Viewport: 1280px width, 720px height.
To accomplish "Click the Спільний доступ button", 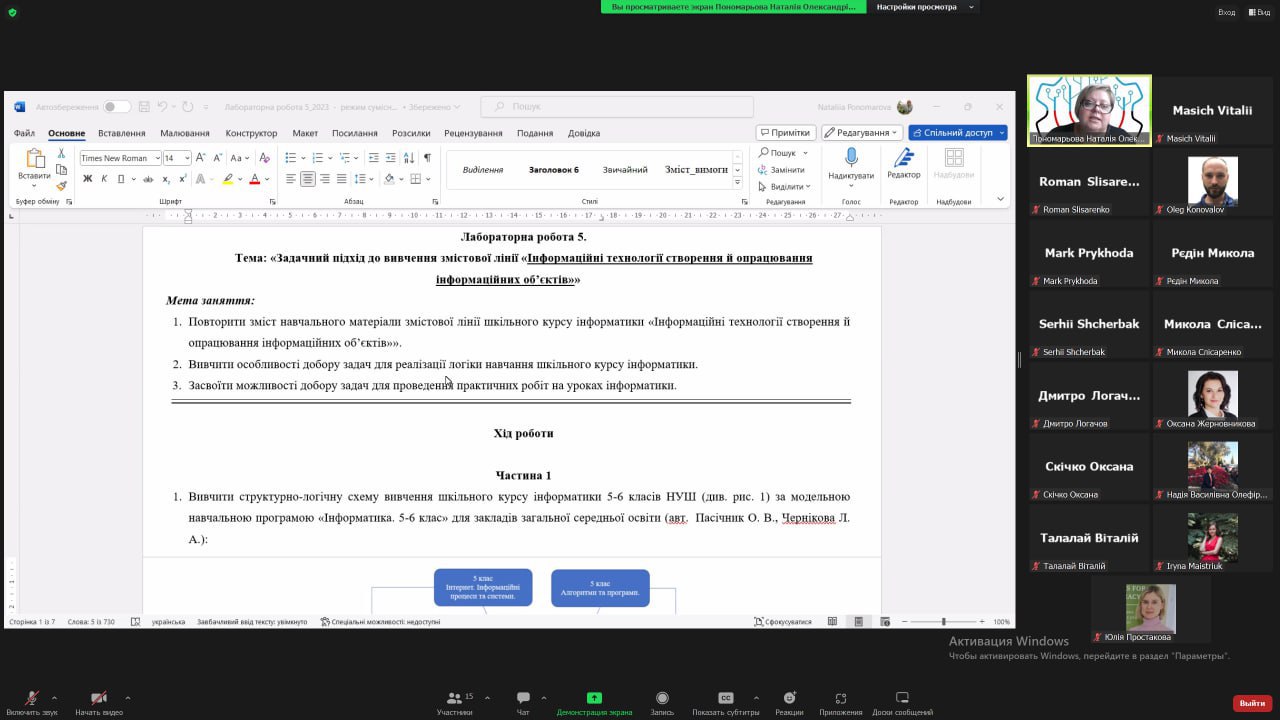I will click(x=957, y=133).
